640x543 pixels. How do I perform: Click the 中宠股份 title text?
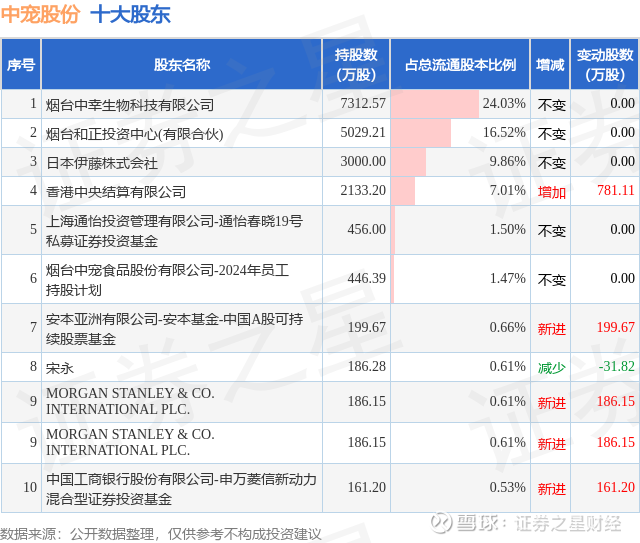[x=40, y=15]
